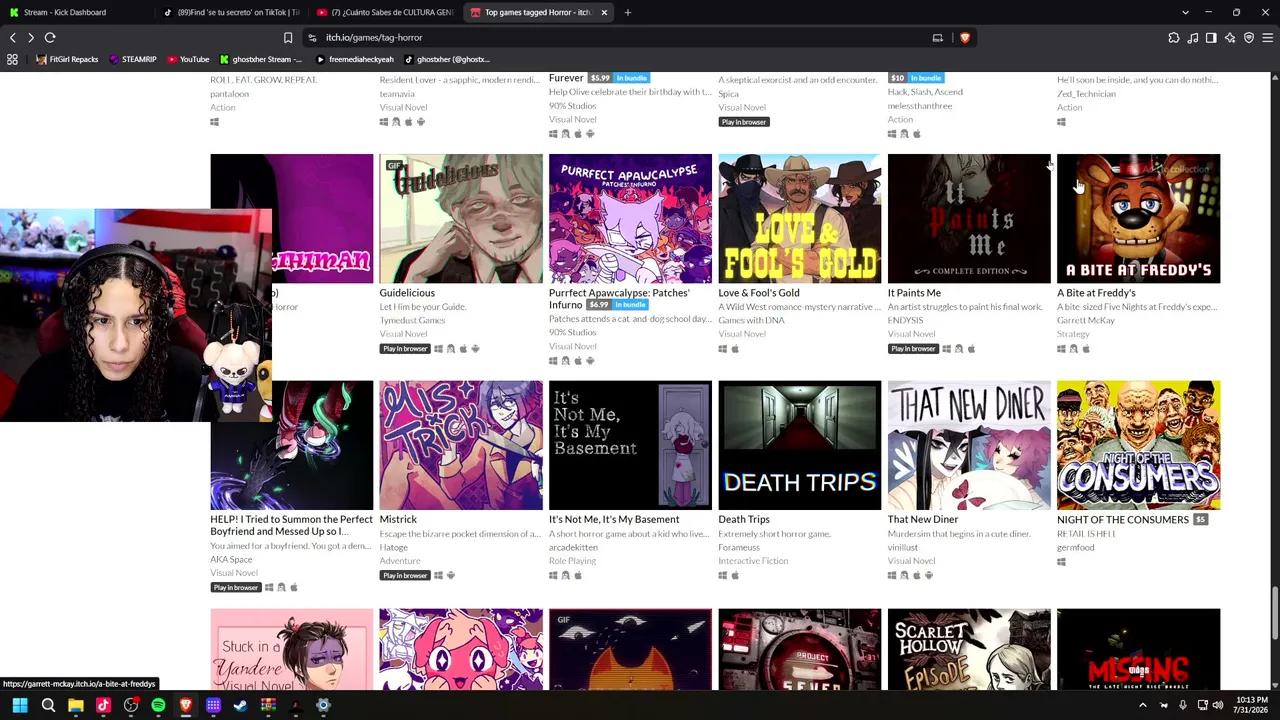
Task: Open the A Bite at Freddy's cover image
Action: [1138, 218]
